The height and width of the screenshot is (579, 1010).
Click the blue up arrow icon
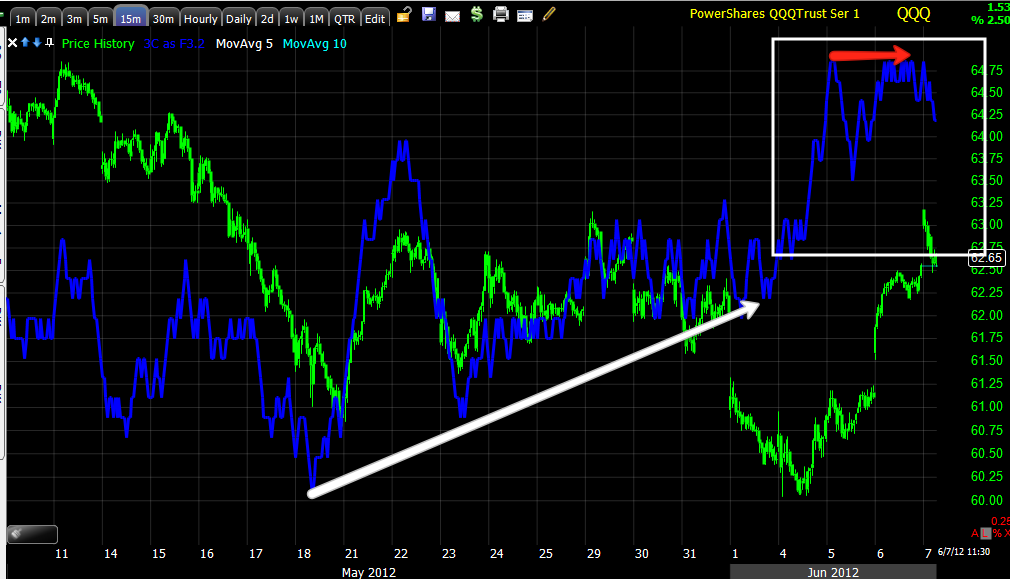click(25, 43)
